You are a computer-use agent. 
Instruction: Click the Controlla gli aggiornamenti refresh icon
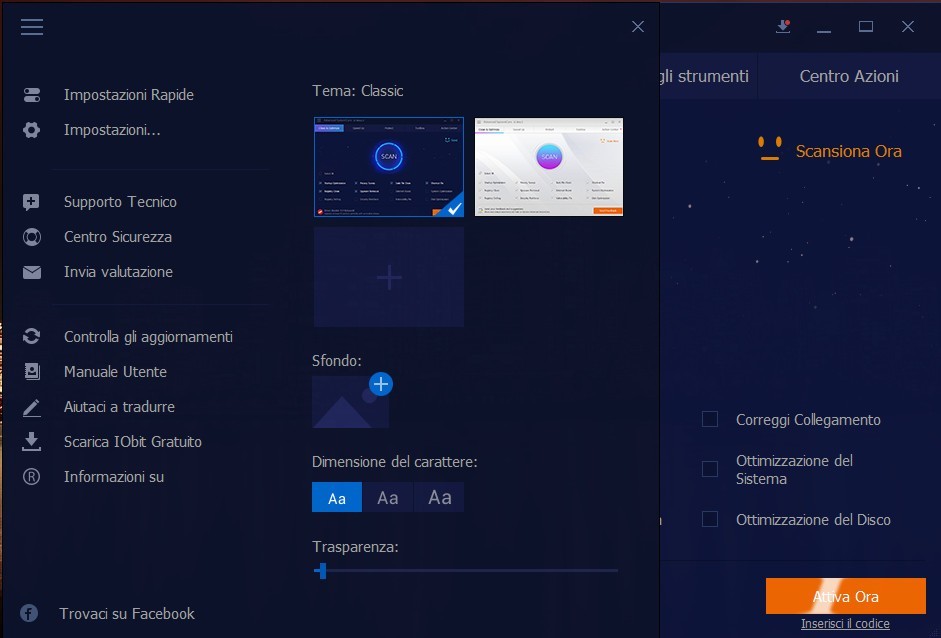tap(32, 337)
